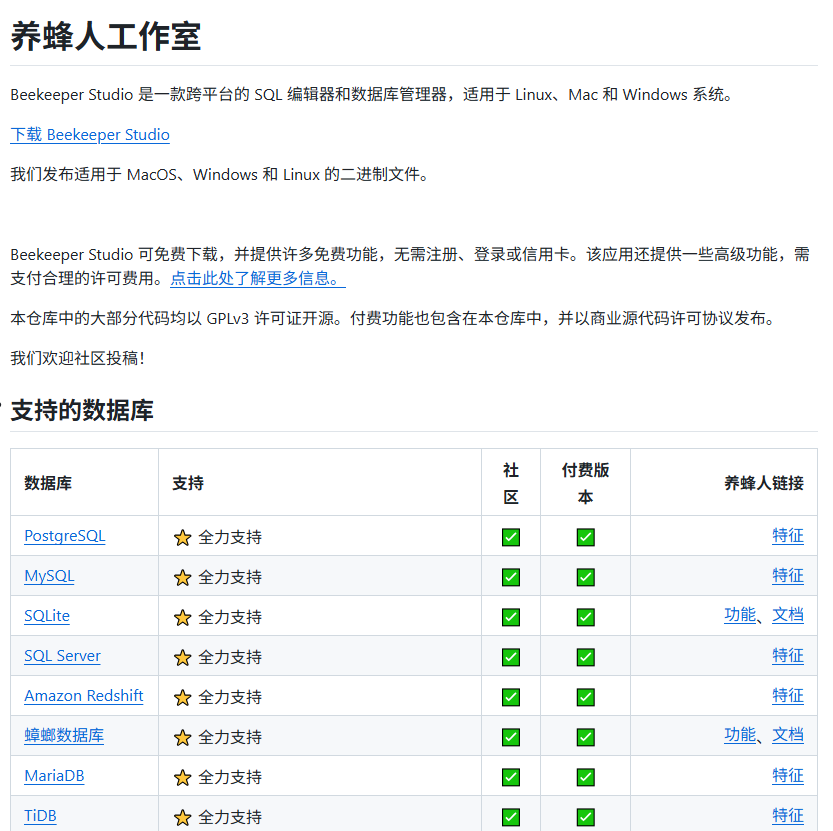Click 功能 link in SQLite row
Image resolution: width=833 pixels, height=831 pixels.
[x=740, y=615]
